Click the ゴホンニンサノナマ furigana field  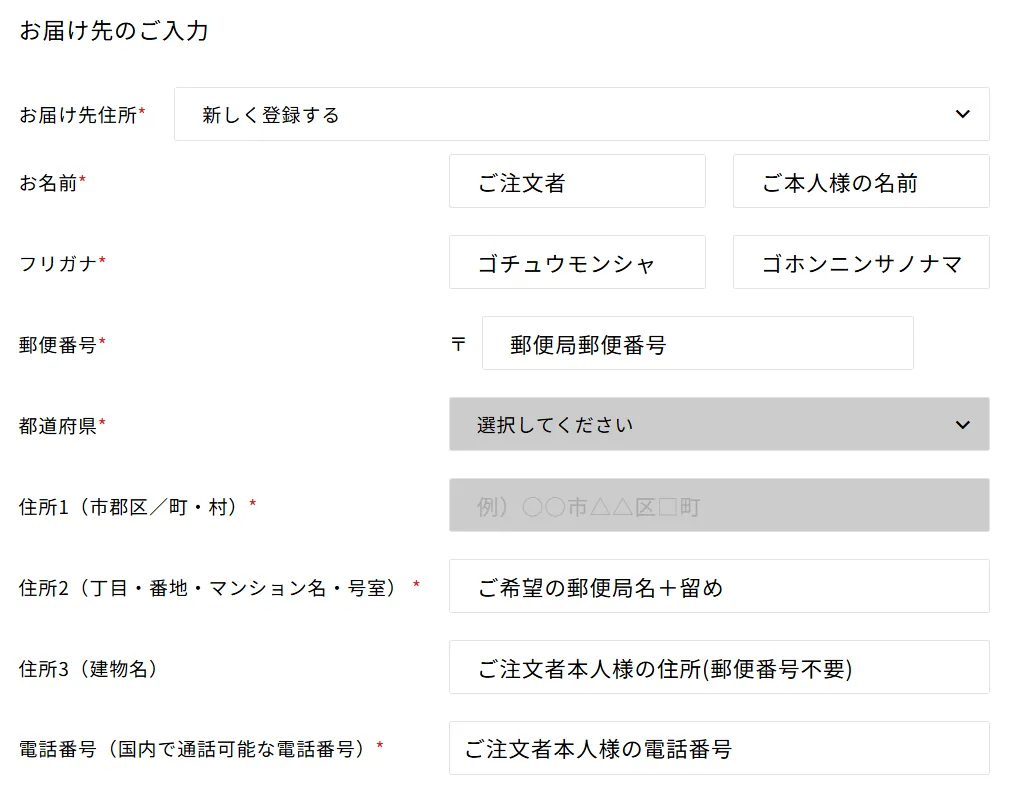tap(860, 263)
